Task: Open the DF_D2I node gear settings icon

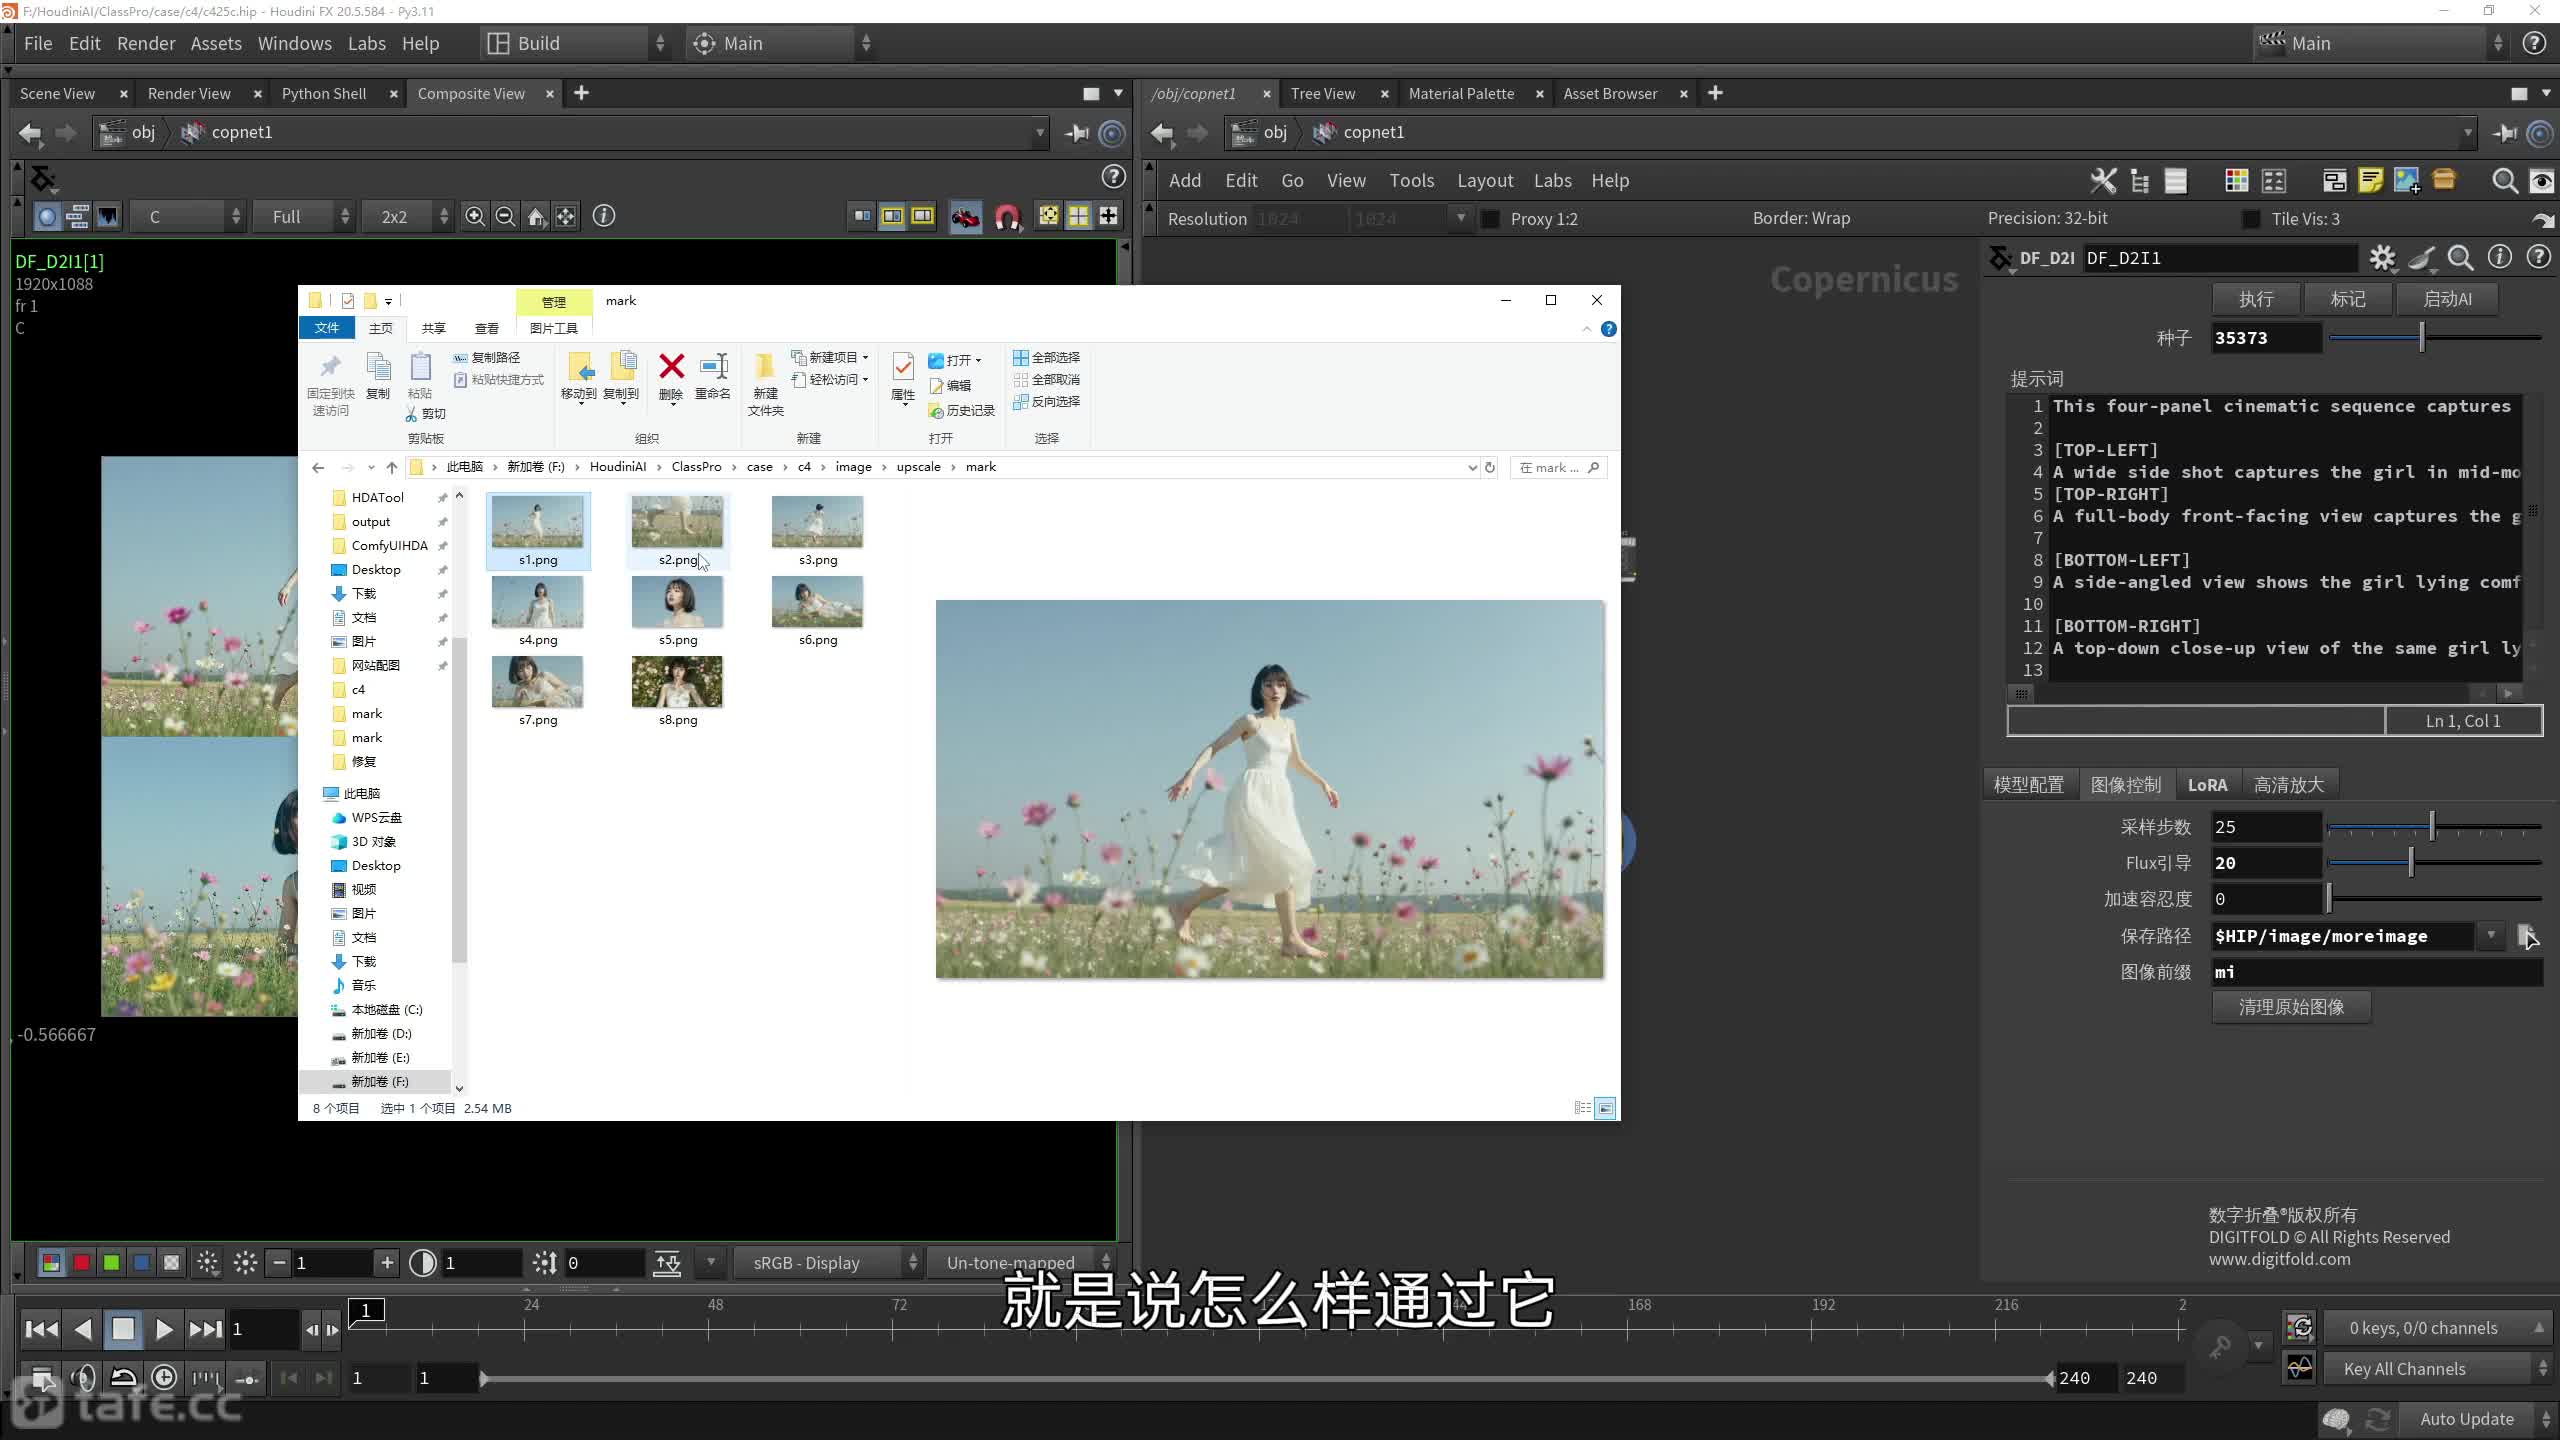Action: tap(2383, 258)
